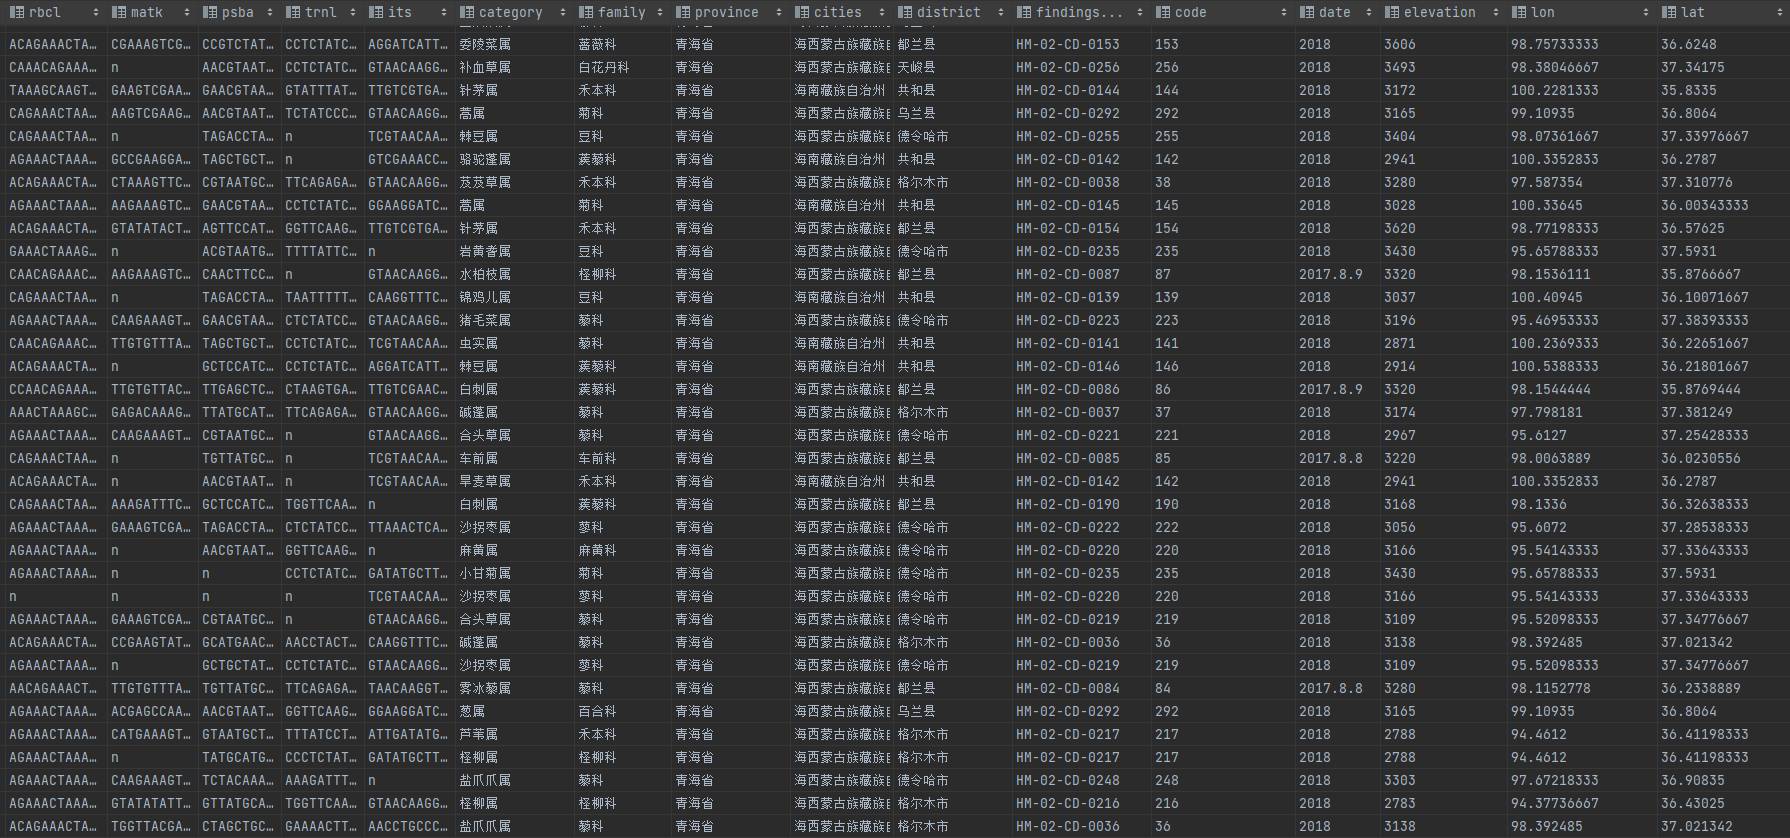Toggle sort arrows on the lon column
This screenshot has height=838, width=1790.
1645,13
